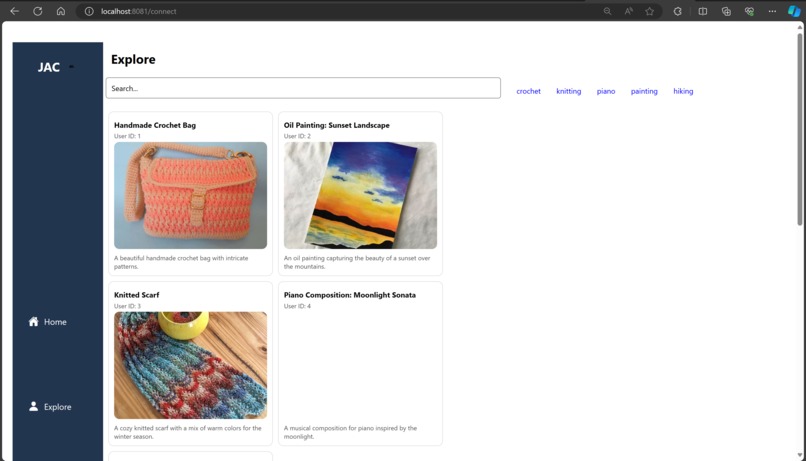Click the vertical page scrollbar thumb

pyautogui.click(x=799, y=128)
